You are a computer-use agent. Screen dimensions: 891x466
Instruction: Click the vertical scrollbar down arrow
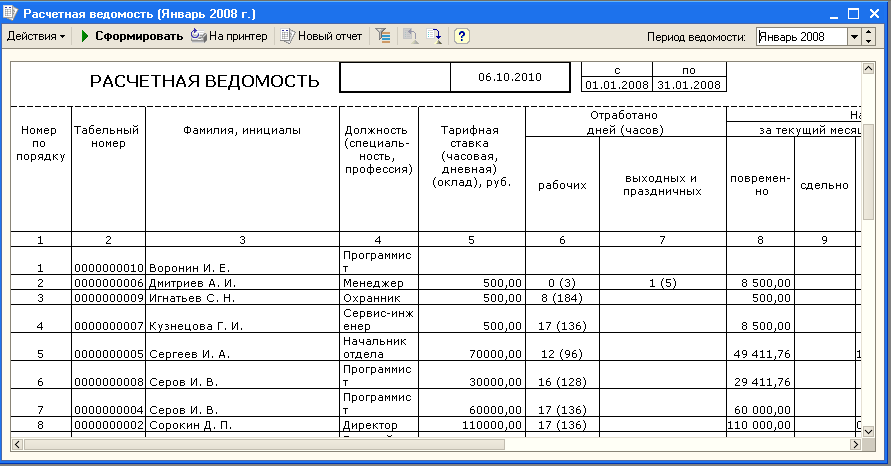(868, 431)
